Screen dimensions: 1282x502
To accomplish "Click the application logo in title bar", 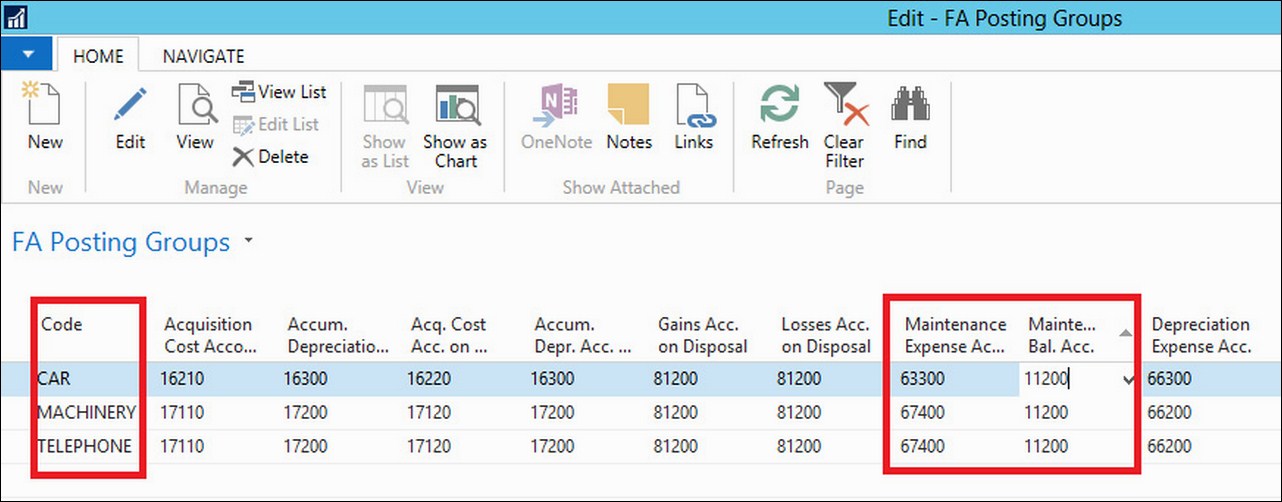I will click(16, 17).
